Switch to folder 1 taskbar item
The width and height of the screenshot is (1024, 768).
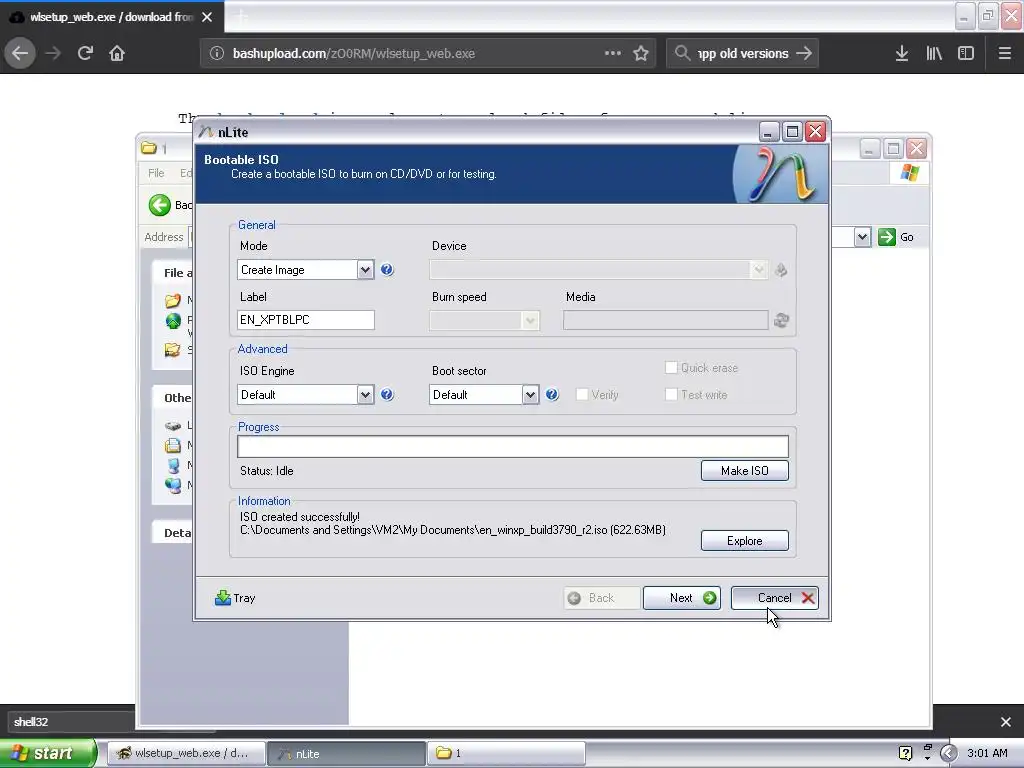coord(506,754)
